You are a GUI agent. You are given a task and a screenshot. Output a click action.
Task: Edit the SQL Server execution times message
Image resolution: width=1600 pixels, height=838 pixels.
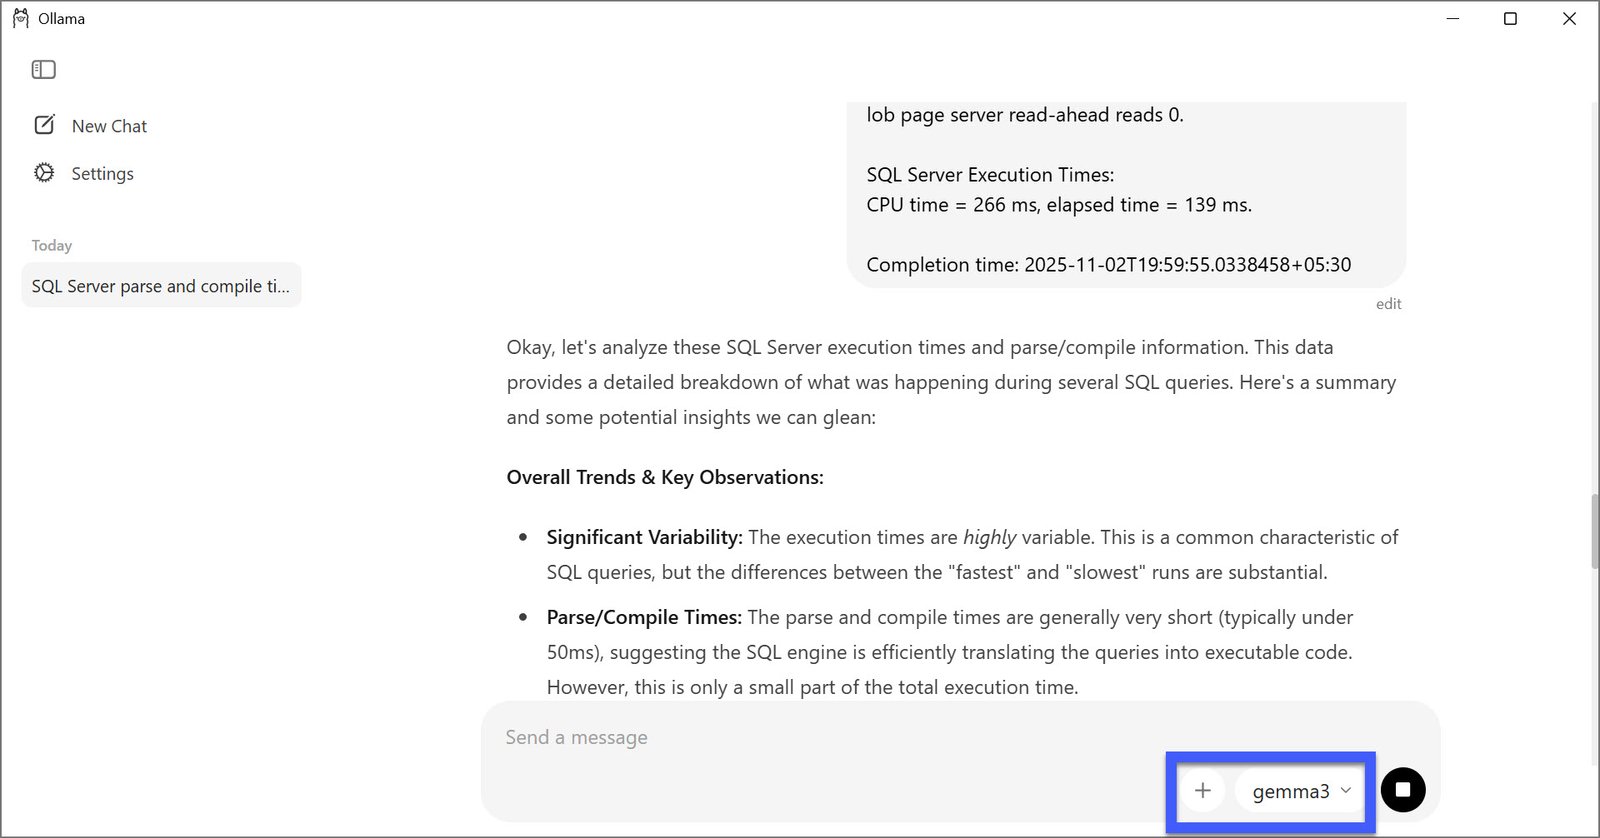pyautogui.click(x=1389, y=303)
